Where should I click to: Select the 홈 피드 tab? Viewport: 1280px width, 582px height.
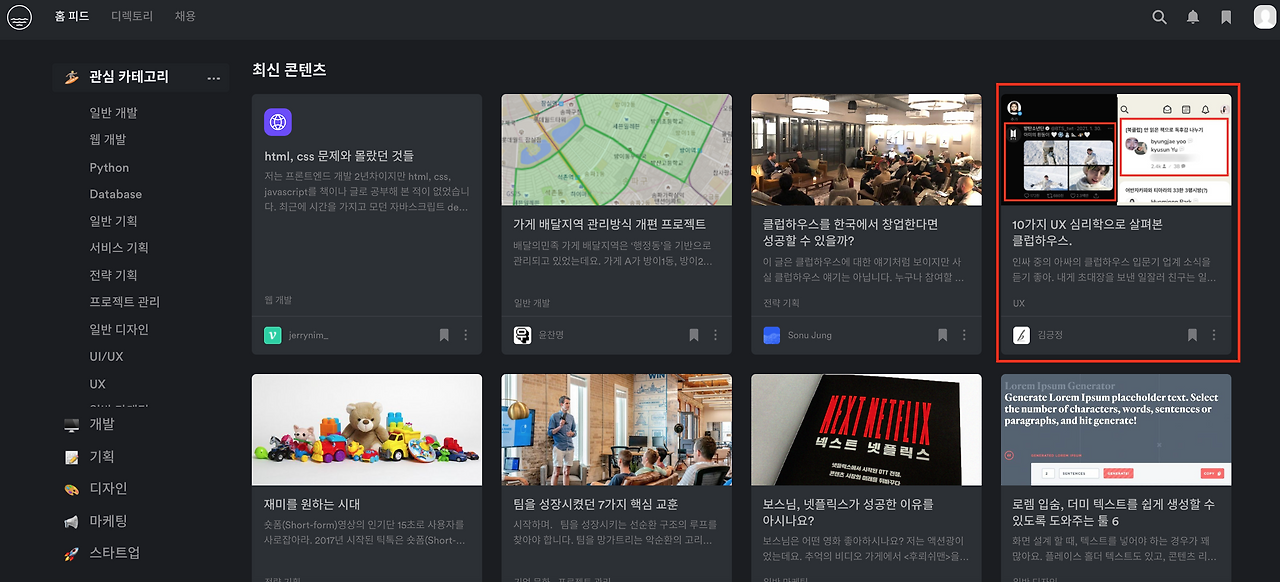[x=72, y=17]
